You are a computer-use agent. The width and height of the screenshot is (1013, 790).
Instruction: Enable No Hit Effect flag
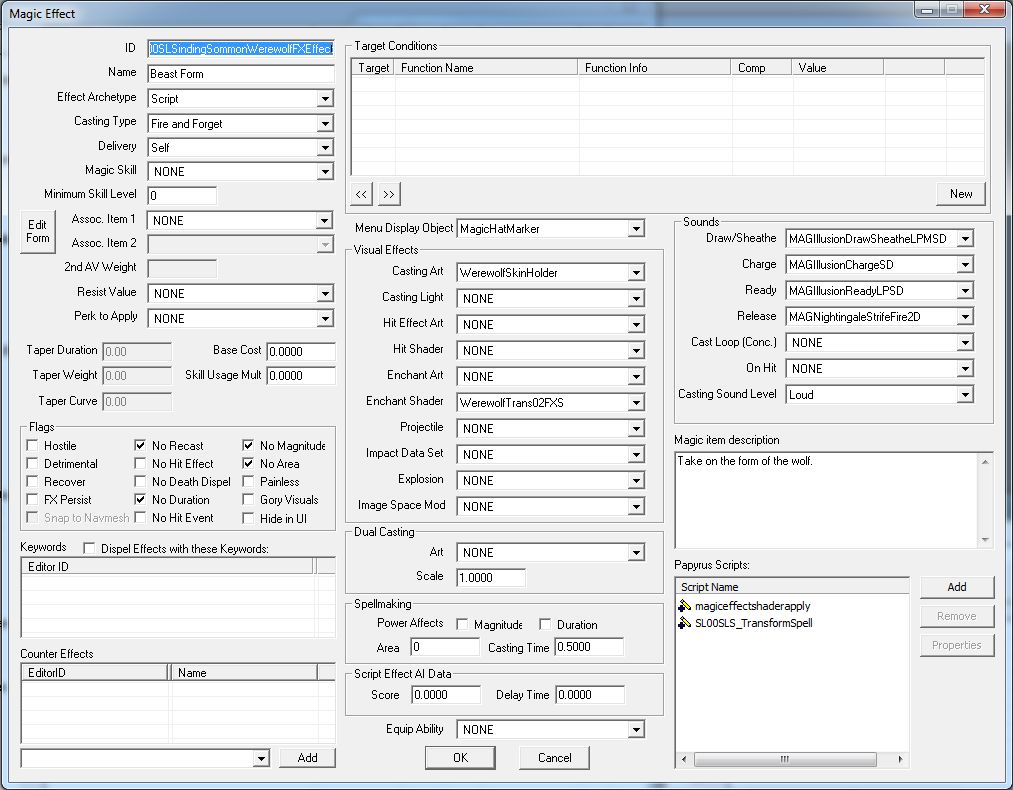[140, 464]
